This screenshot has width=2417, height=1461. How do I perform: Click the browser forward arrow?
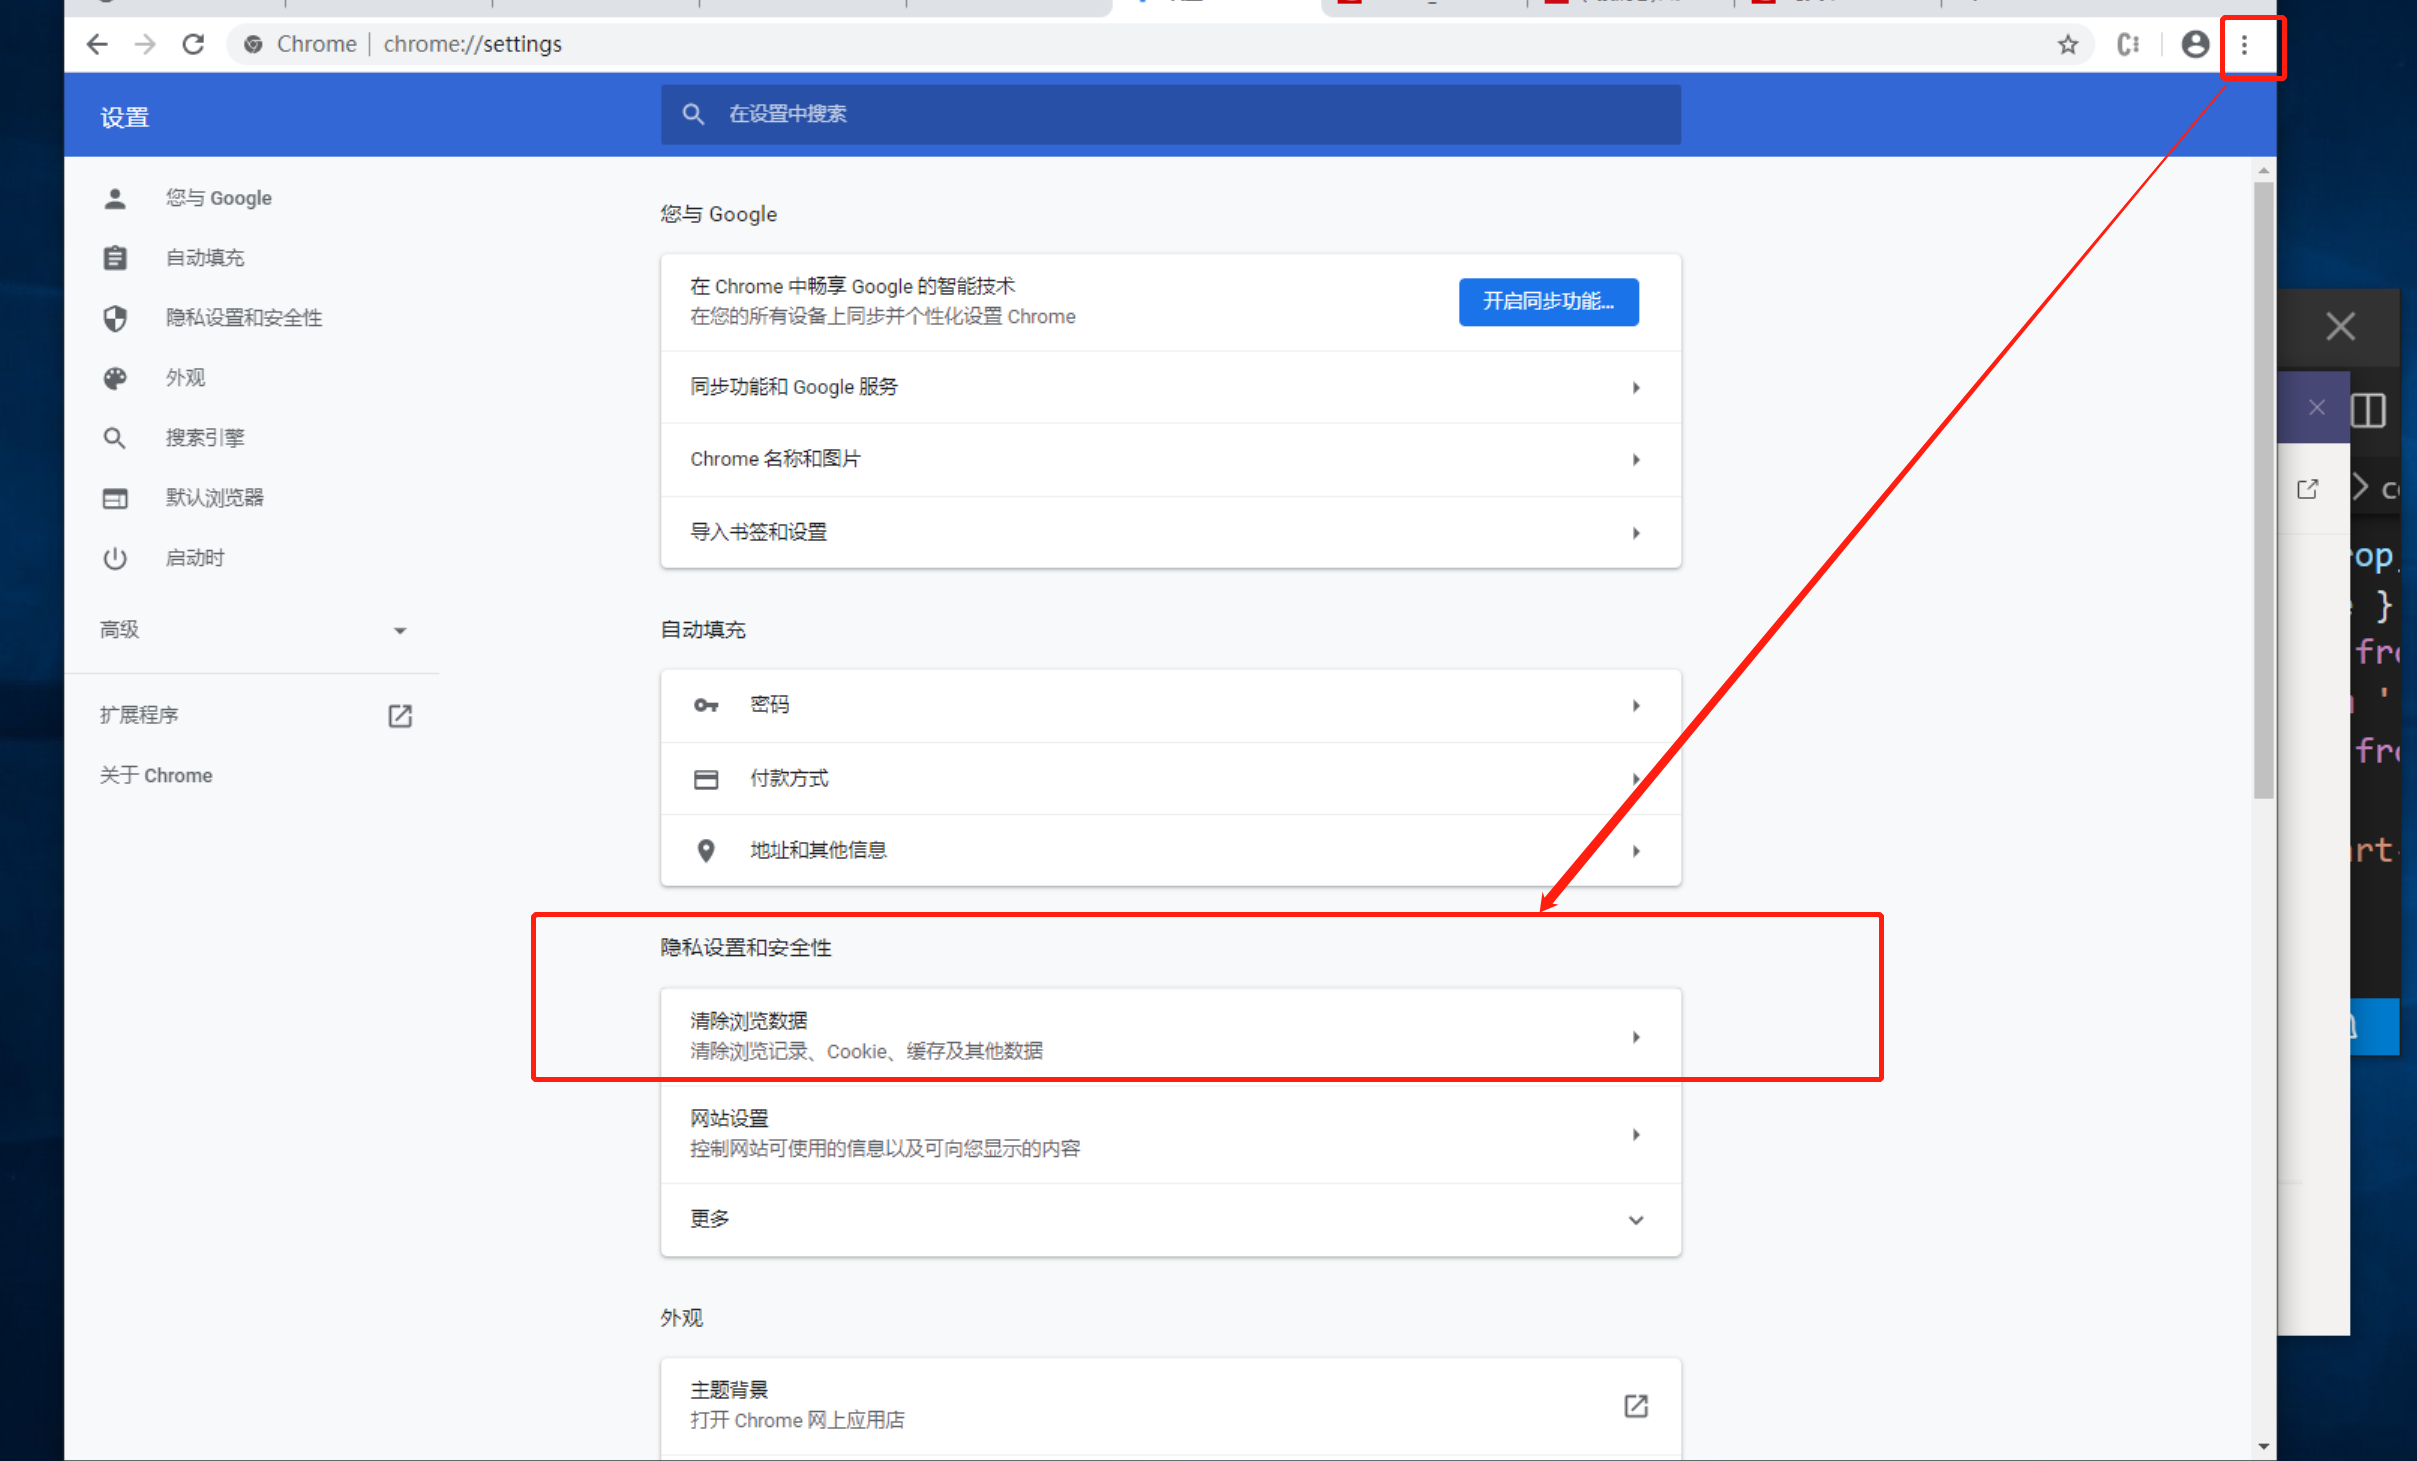[145, 44]
